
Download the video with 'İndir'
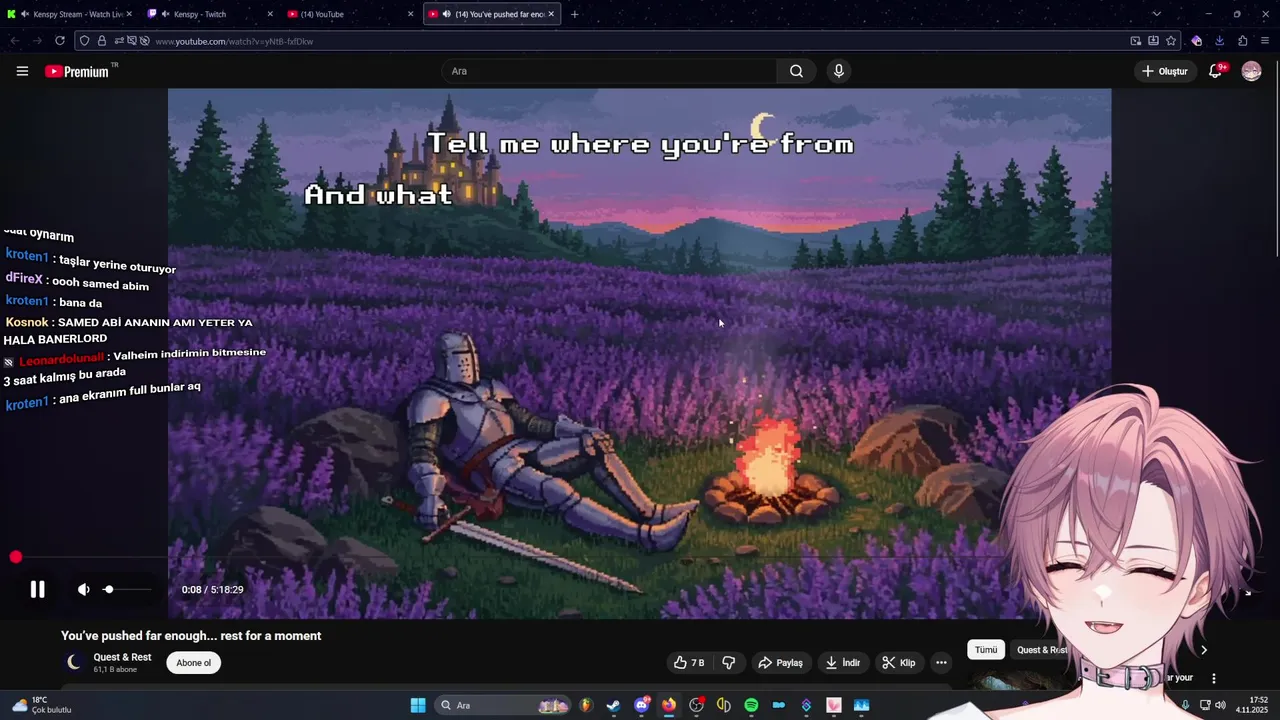pos(842,662)
